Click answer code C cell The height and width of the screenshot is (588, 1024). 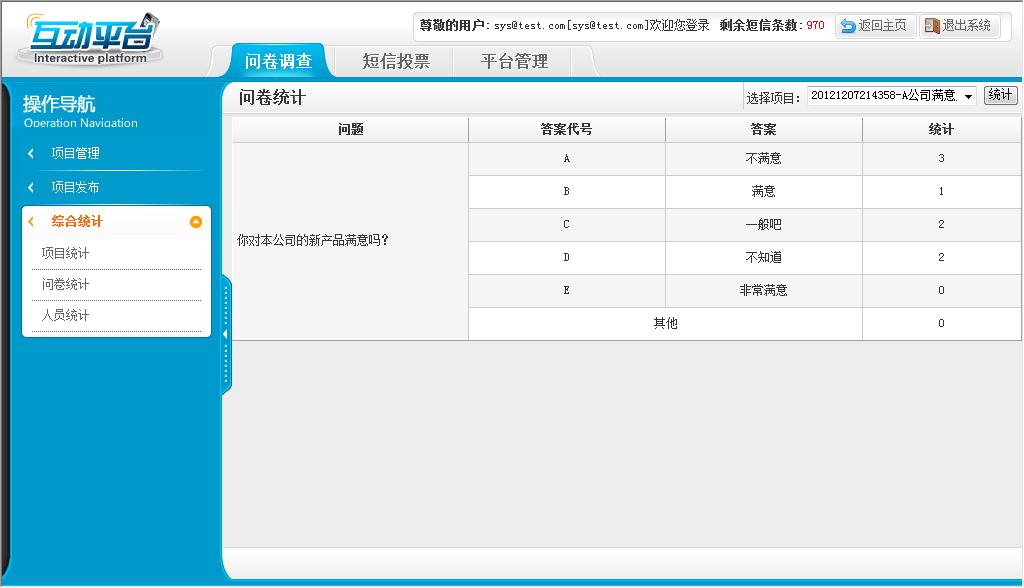[567, 225]
